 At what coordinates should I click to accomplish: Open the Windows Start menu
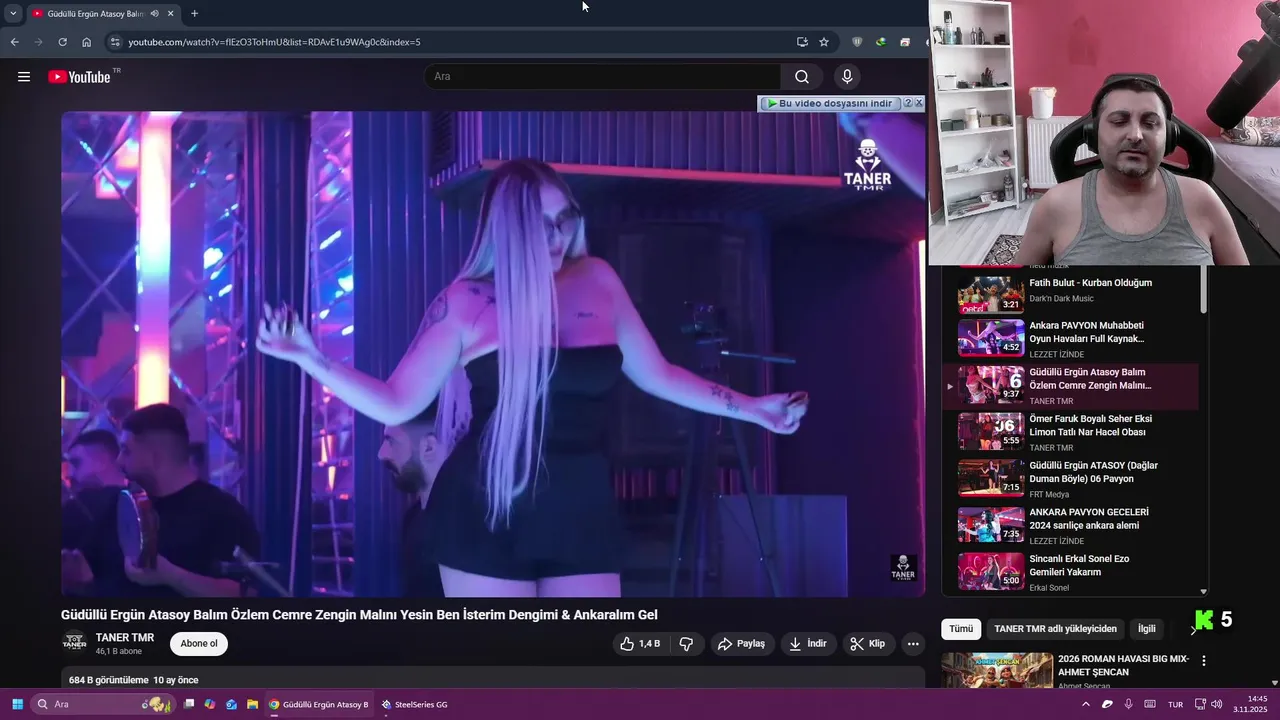pos(17,704)
